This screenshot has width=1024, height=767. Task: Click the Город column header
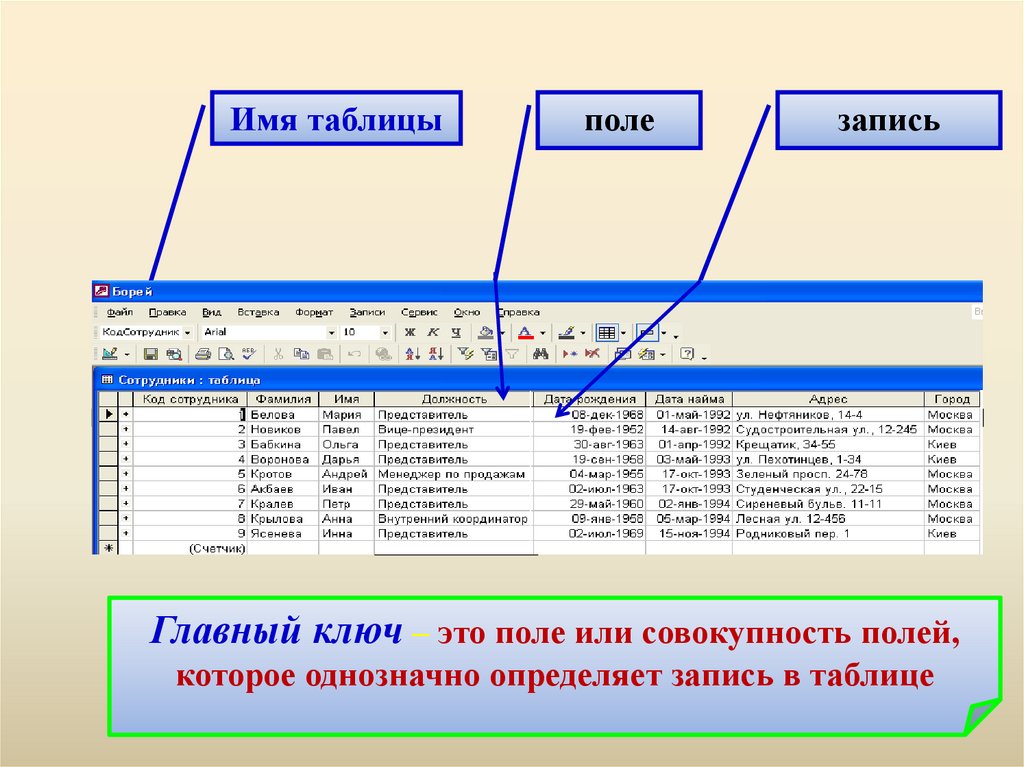(952, 399)
